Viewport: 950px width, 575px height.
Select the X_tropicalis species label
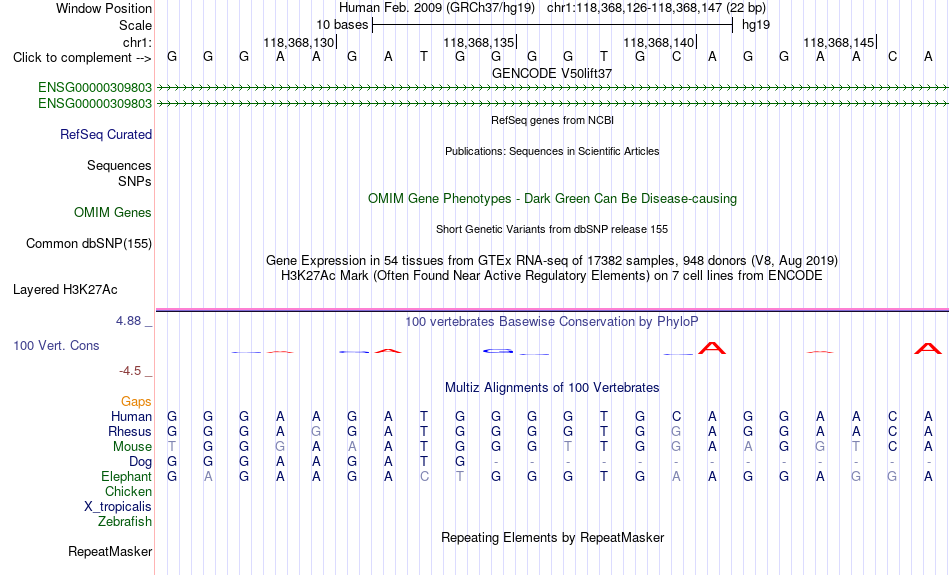pos(118,507)
